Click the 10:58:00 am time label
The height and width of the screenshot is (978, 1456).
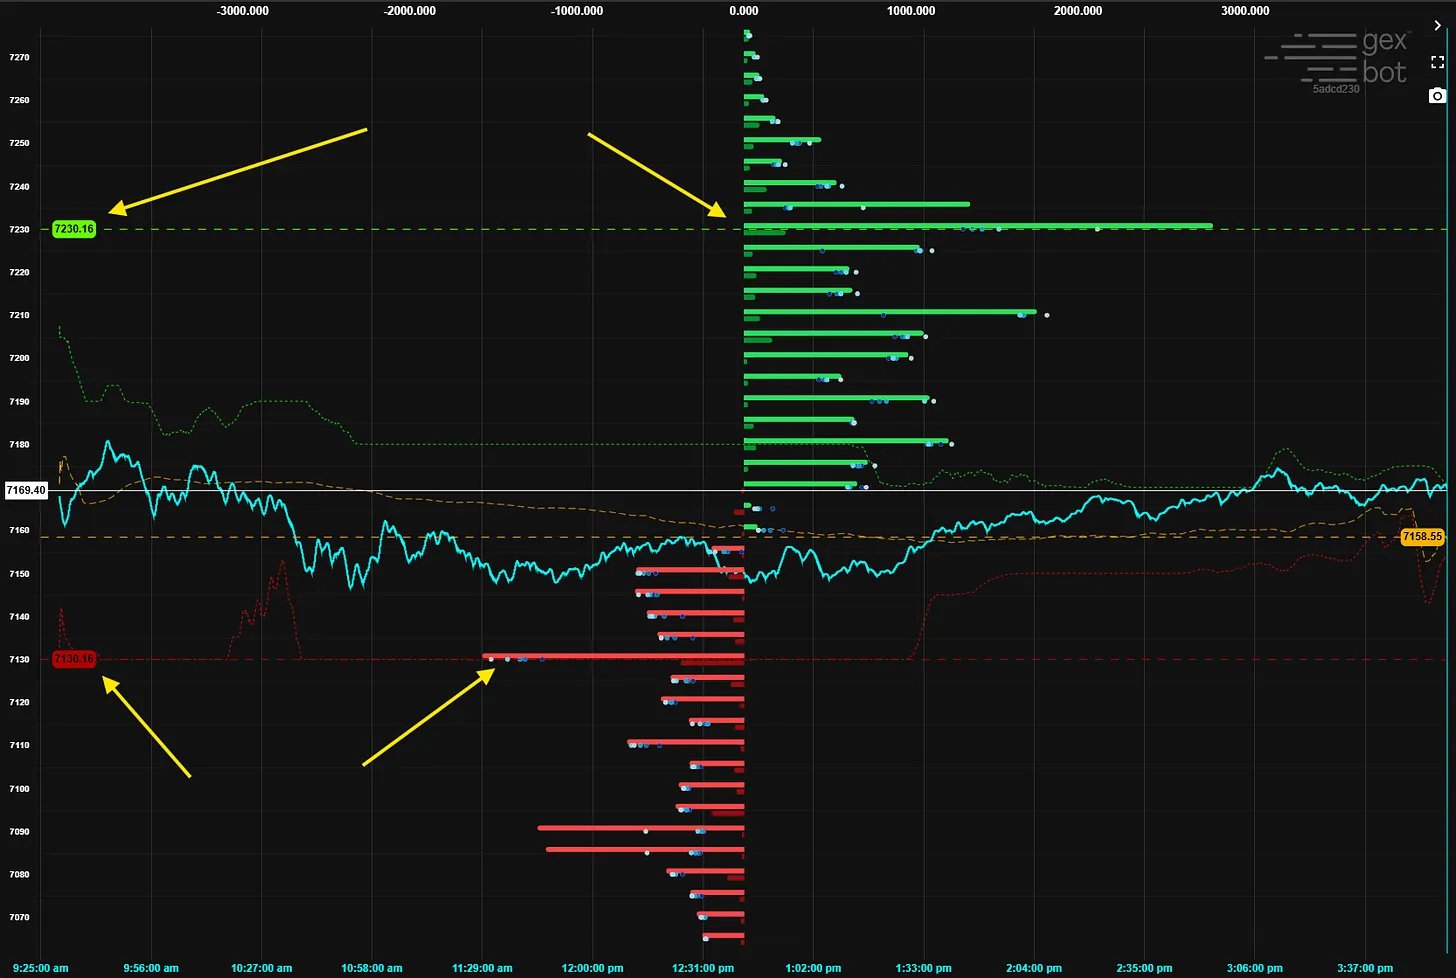pos(371,968)
